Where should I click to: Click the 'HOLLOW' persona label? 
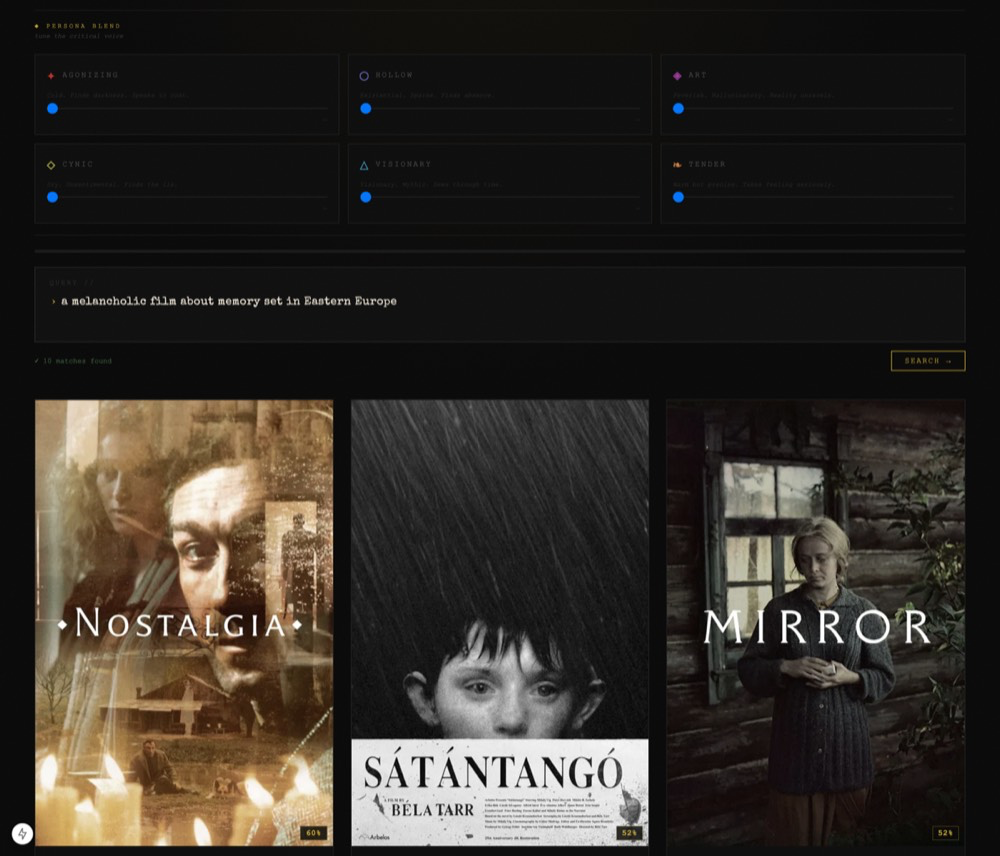[x=393, y=75]
